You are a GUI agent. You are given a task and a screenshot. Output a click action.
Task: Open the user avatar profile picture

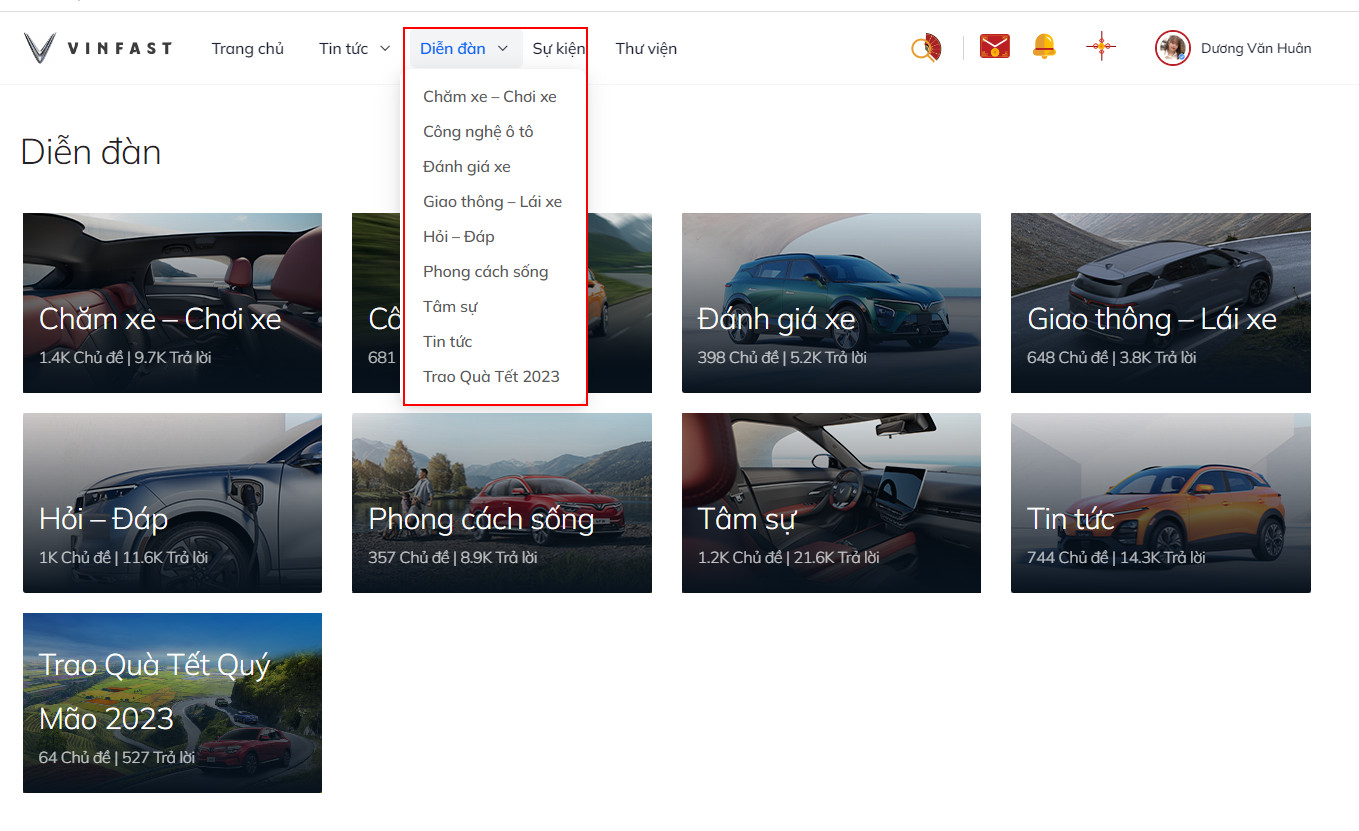click(x=1172, y=48)
